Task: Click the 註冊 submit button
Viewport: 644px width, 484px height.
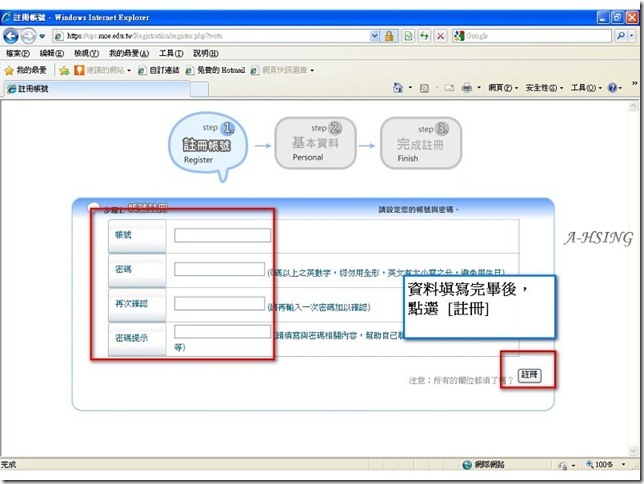Action: 529,375
